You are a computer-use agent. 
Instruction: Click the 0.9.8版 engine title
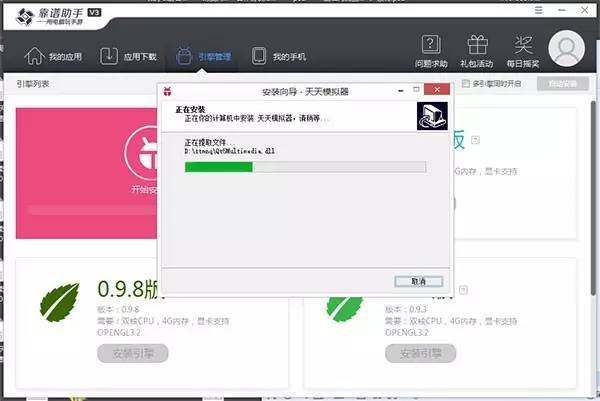pyautogui.click(x=127, y=290)
